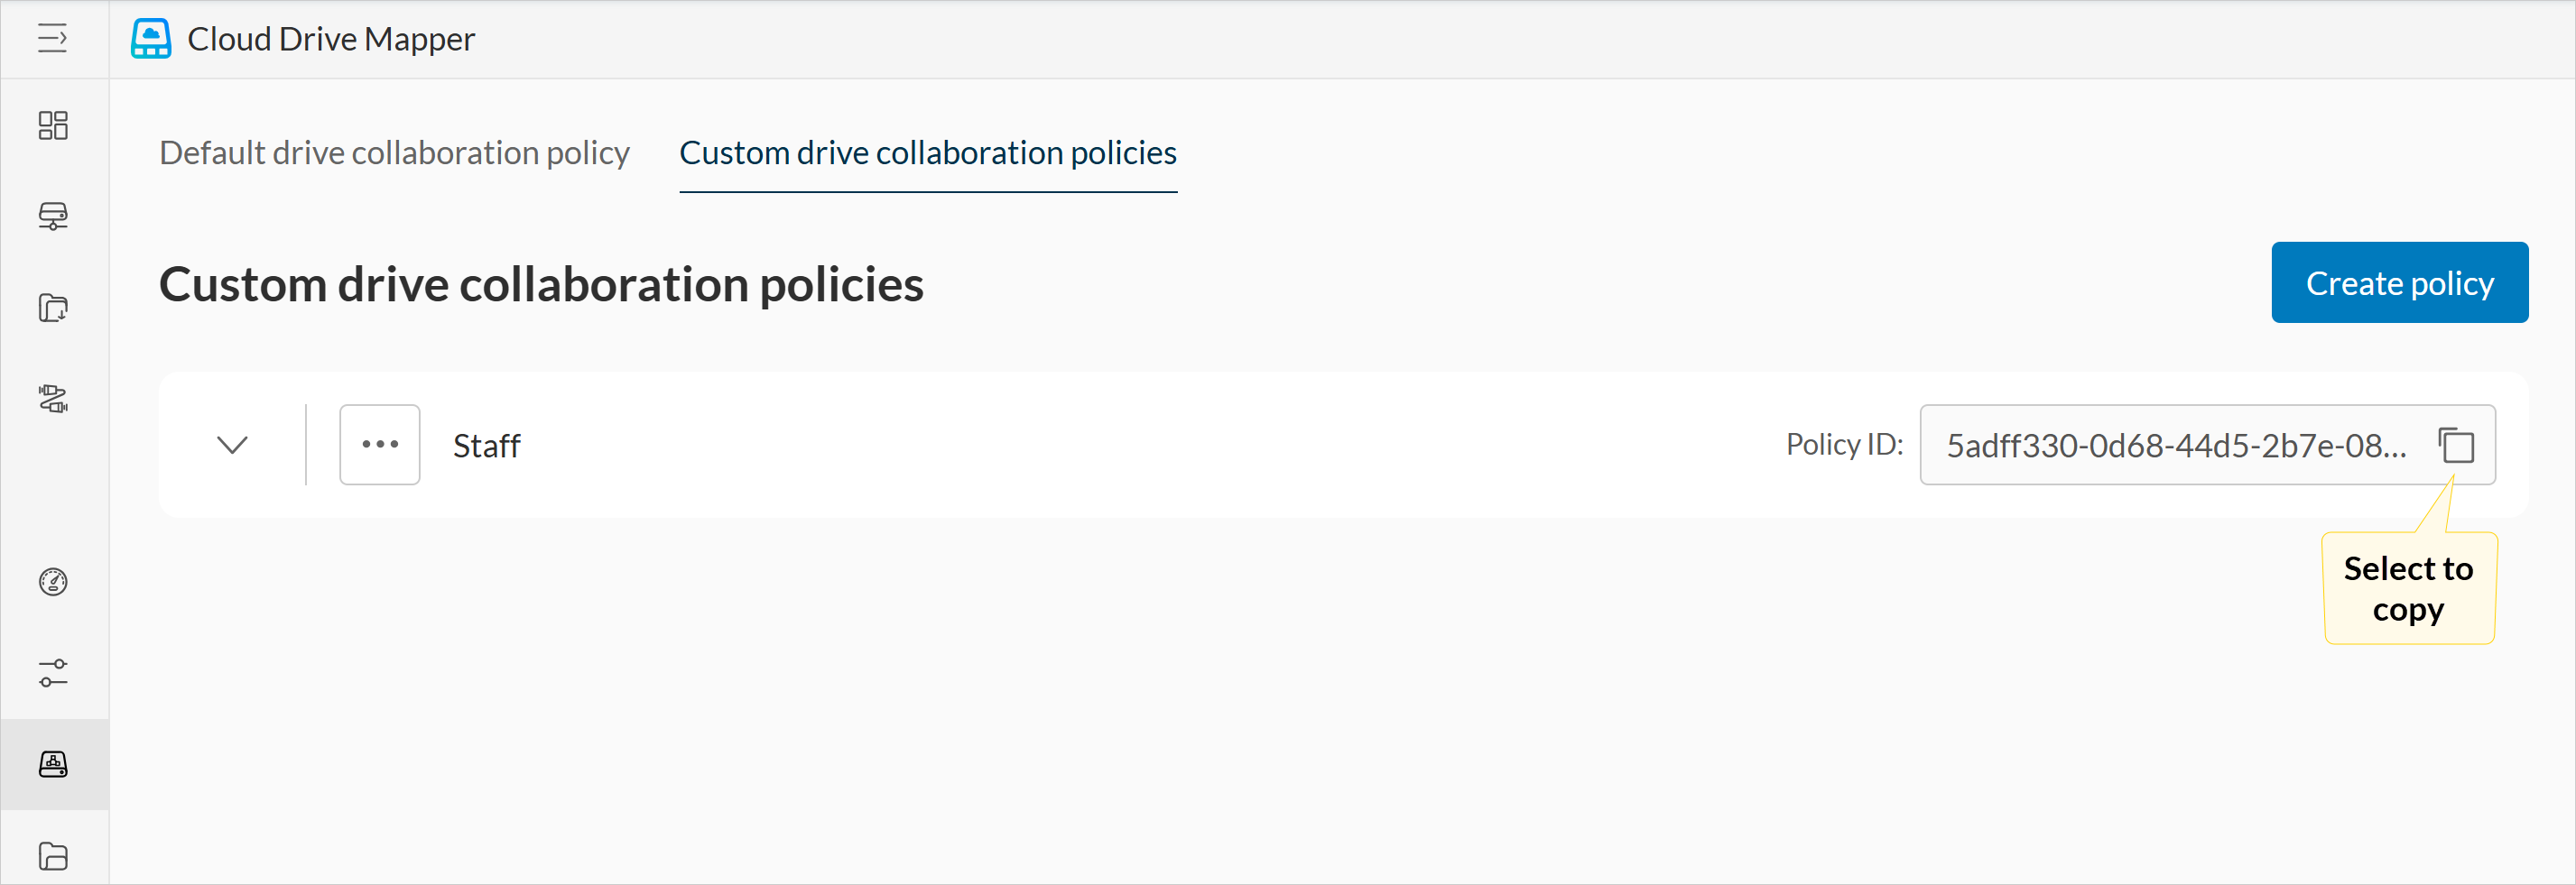The width and height of the screenshot is (2576, 885).
Task: Click the Cloud Drive Mapper title text
Action: click(331, 39)
